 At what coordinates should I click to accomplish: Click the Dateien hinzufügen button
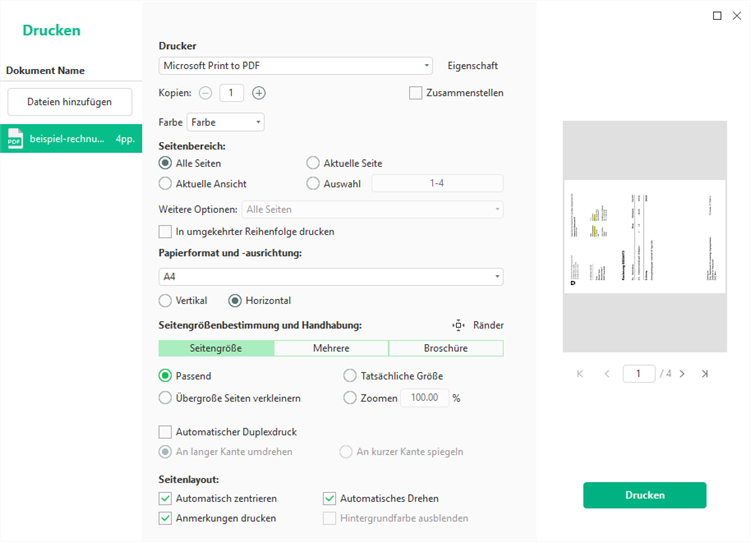pyautogui.click(x=70, y=102)
